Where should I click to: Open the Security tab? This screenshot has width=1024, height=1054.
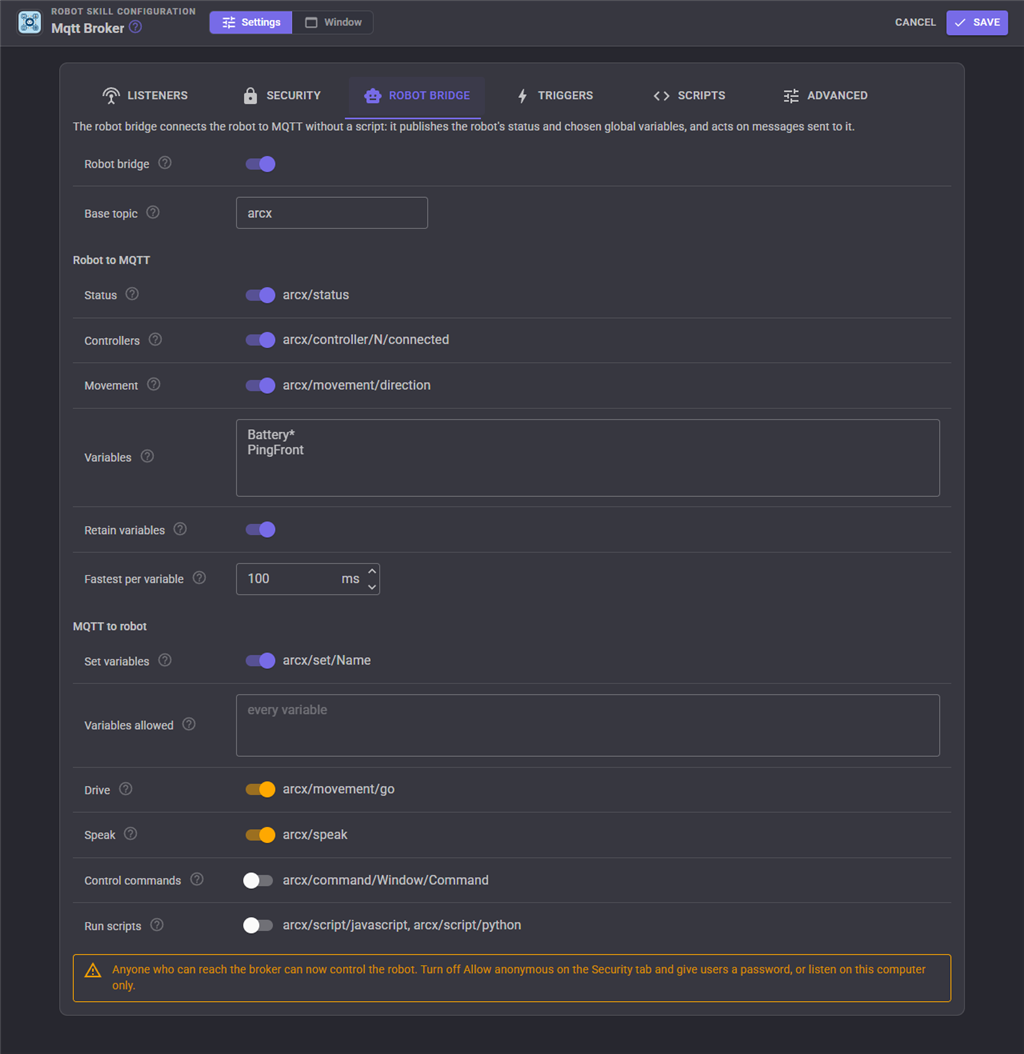[x=282, y=95]
